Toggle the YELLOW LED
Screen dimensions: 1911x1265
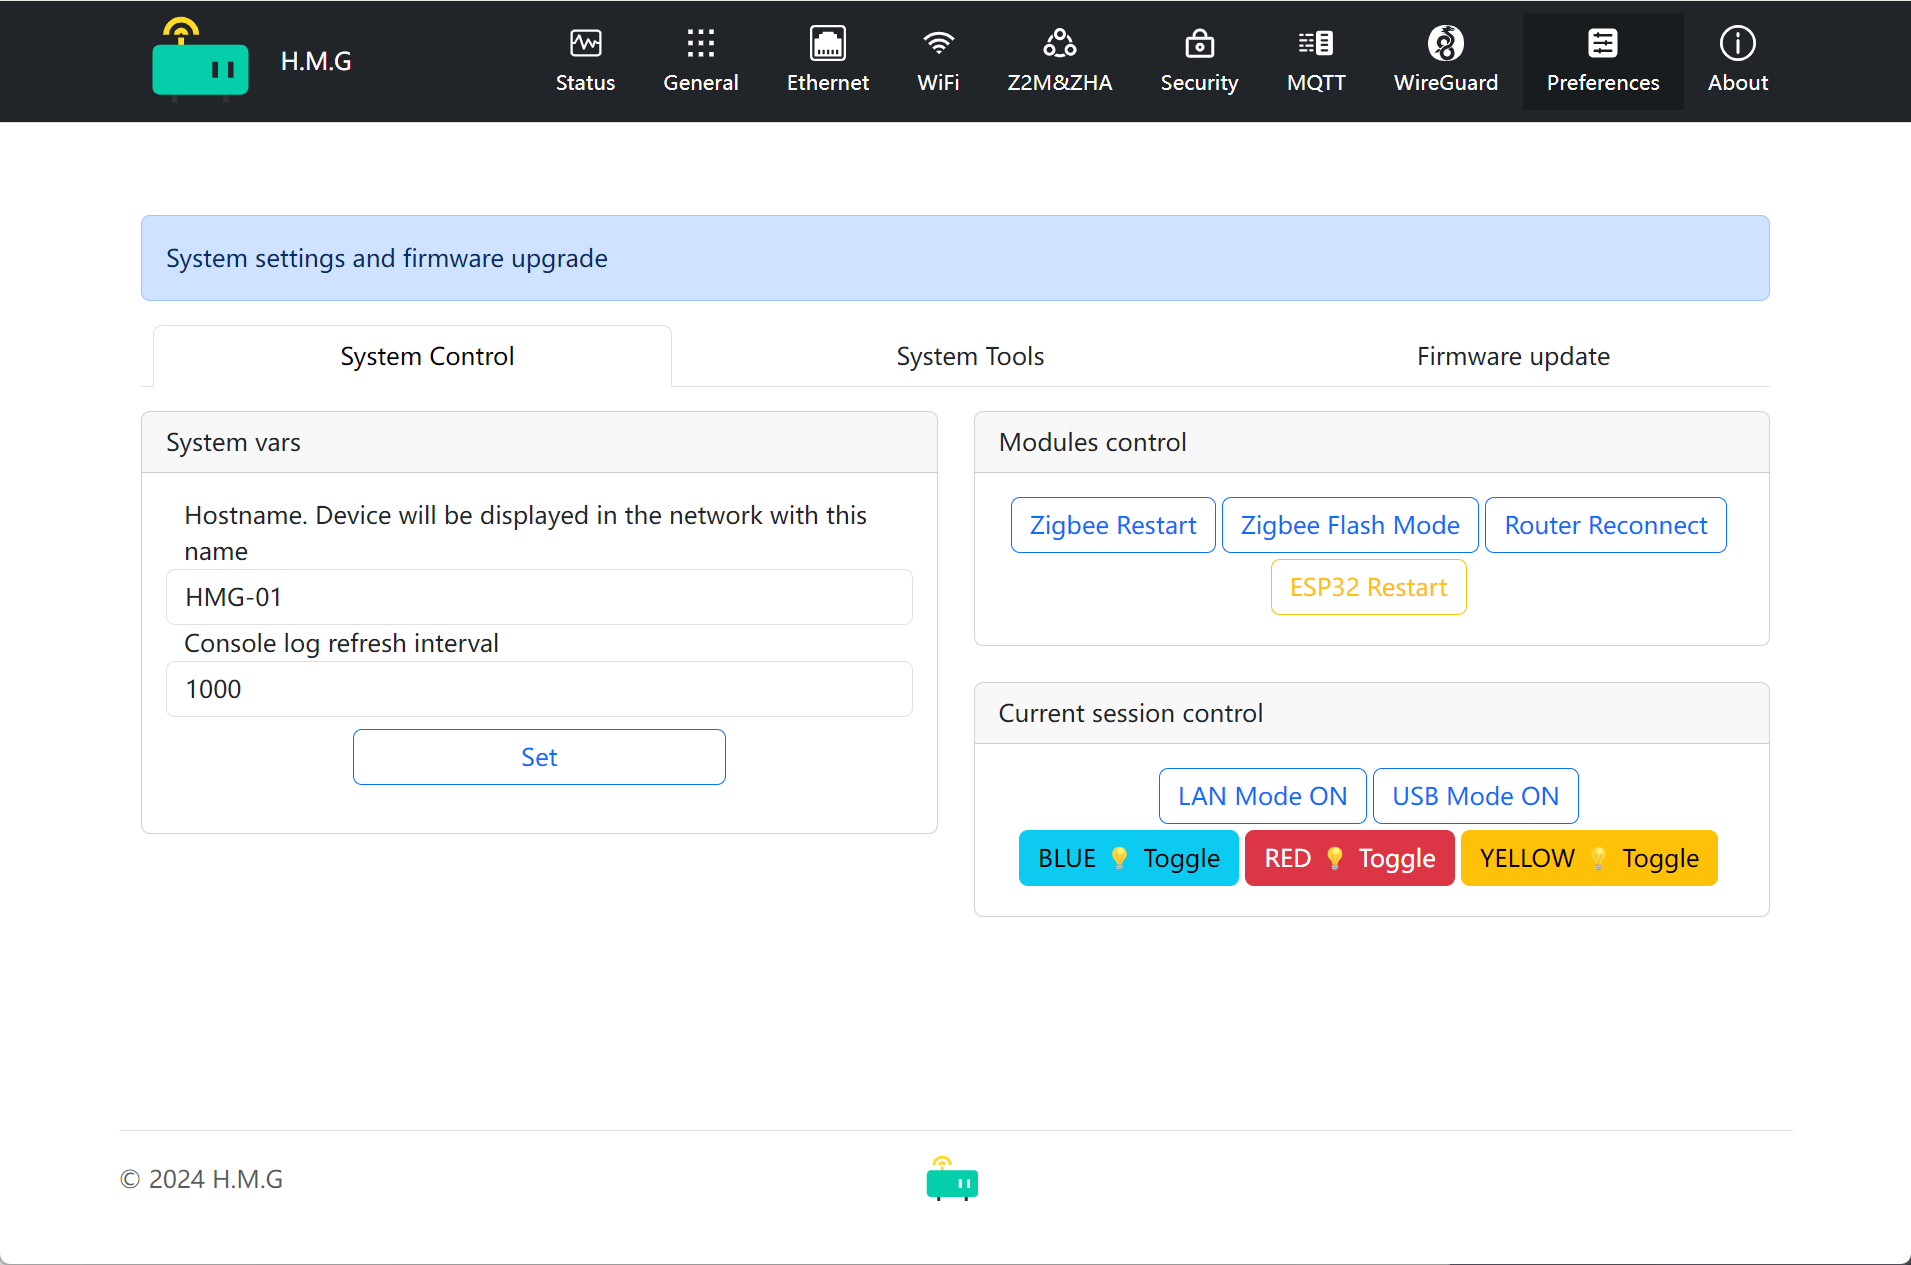[1588, 858]
